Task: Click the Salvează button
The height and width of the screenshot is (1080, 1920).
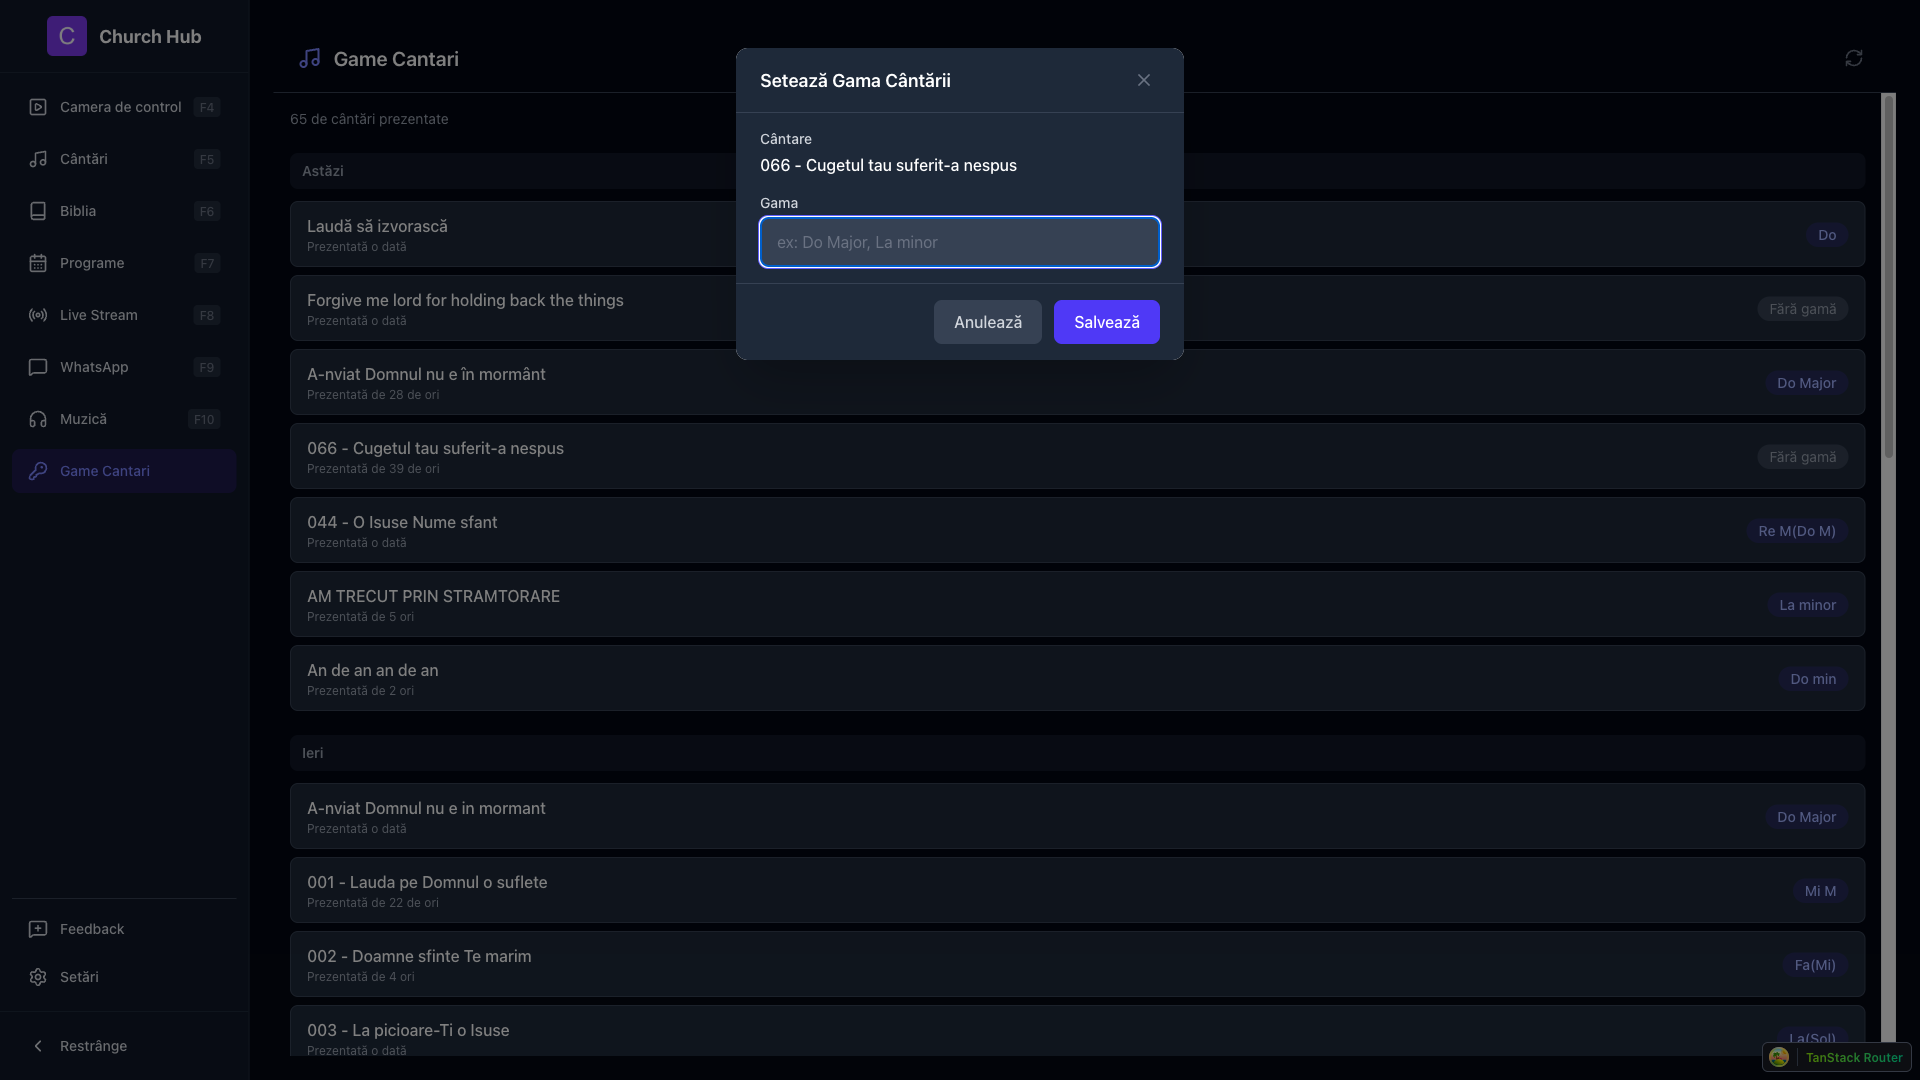Action: (x=1106, y=322)
